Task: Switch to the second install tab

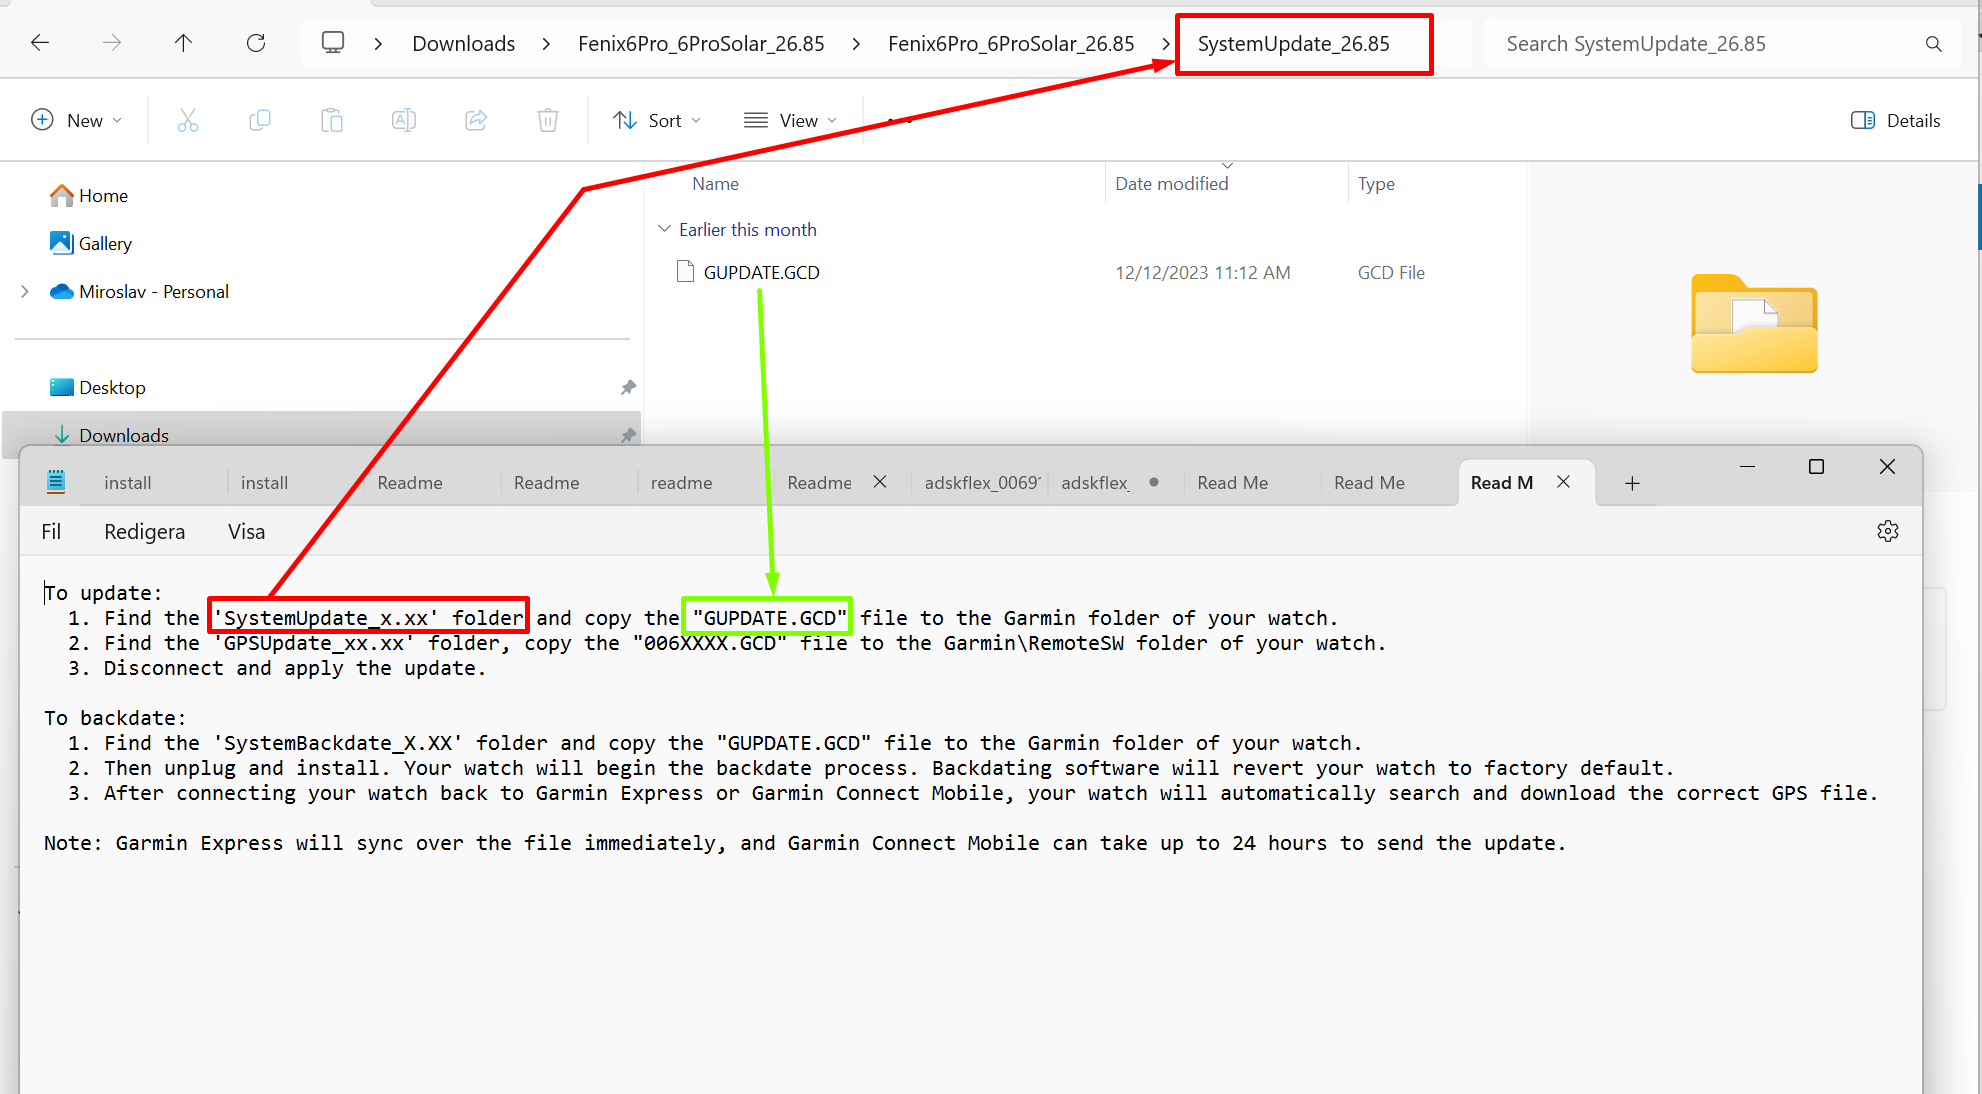Action: click(x=264, y=483)
